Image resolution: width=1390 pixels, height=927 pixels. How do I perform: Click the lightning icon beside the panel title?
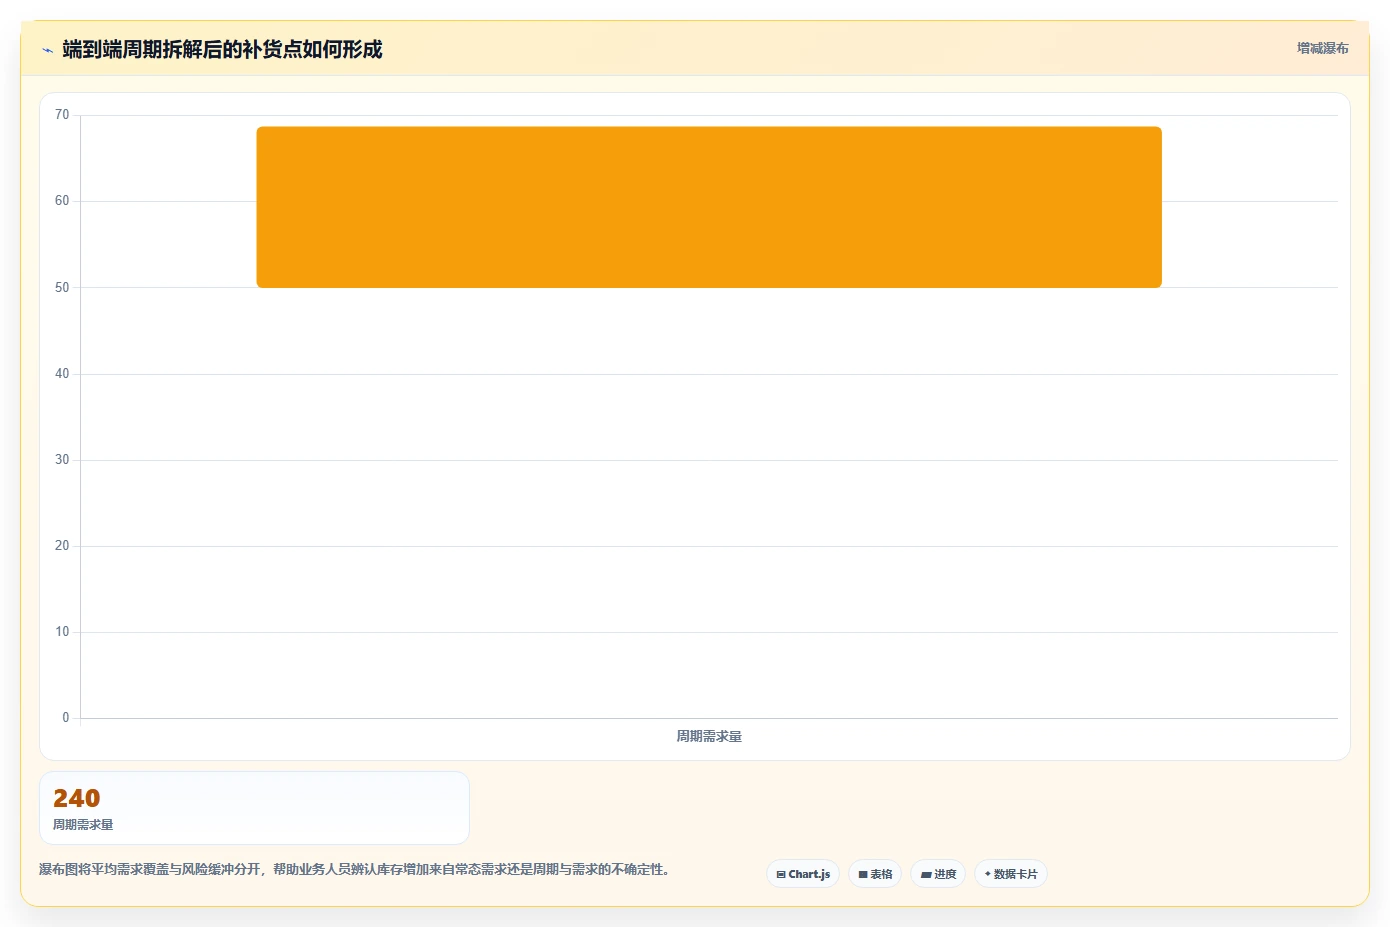(x=47, y=50)
